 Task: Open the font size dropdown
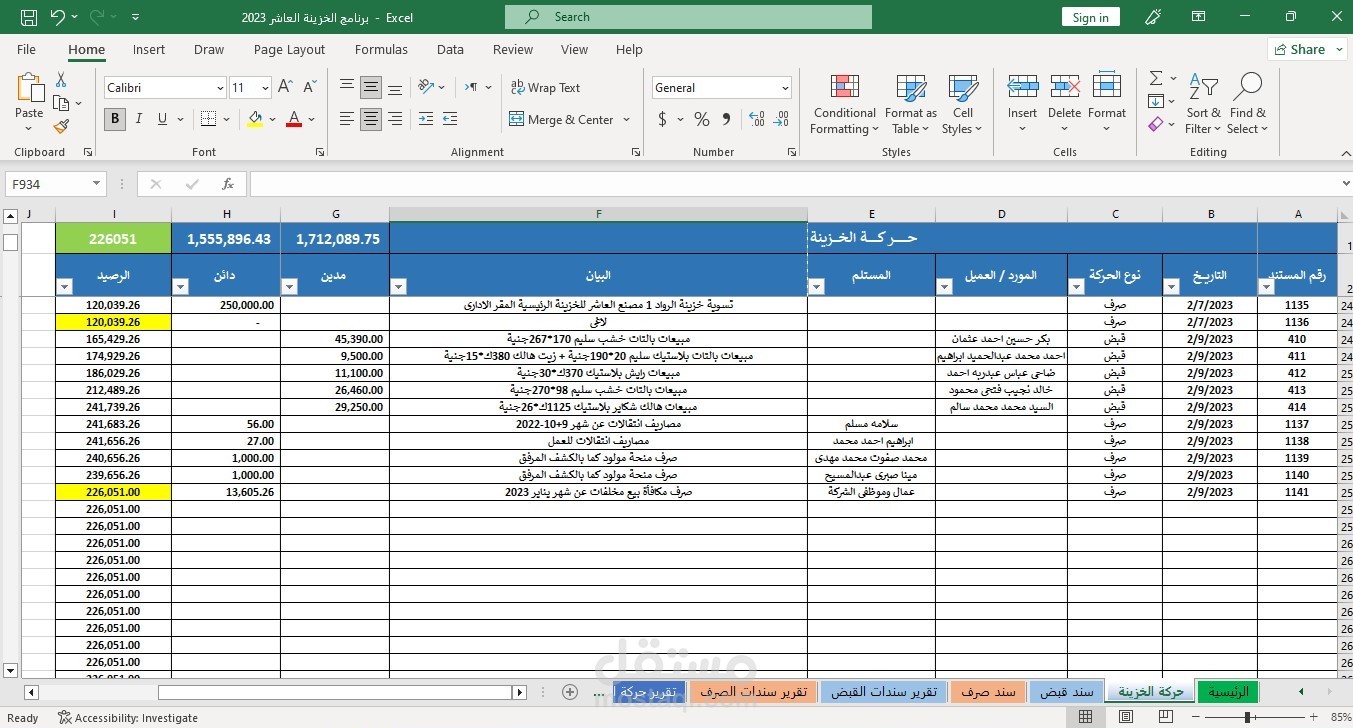pyautogui.click(x=264, y=88)
